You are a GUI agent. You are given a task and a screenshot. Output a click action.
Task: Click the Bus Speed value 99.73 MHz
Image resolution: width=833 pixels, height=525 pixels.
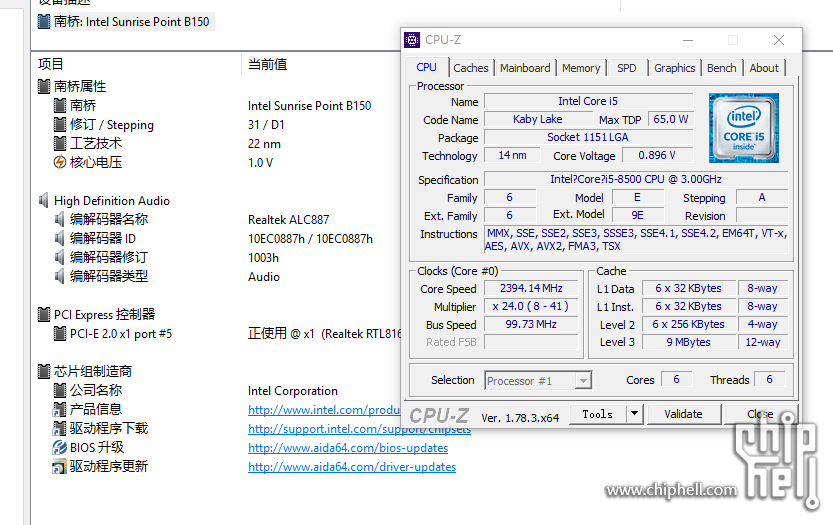(531, 324)
